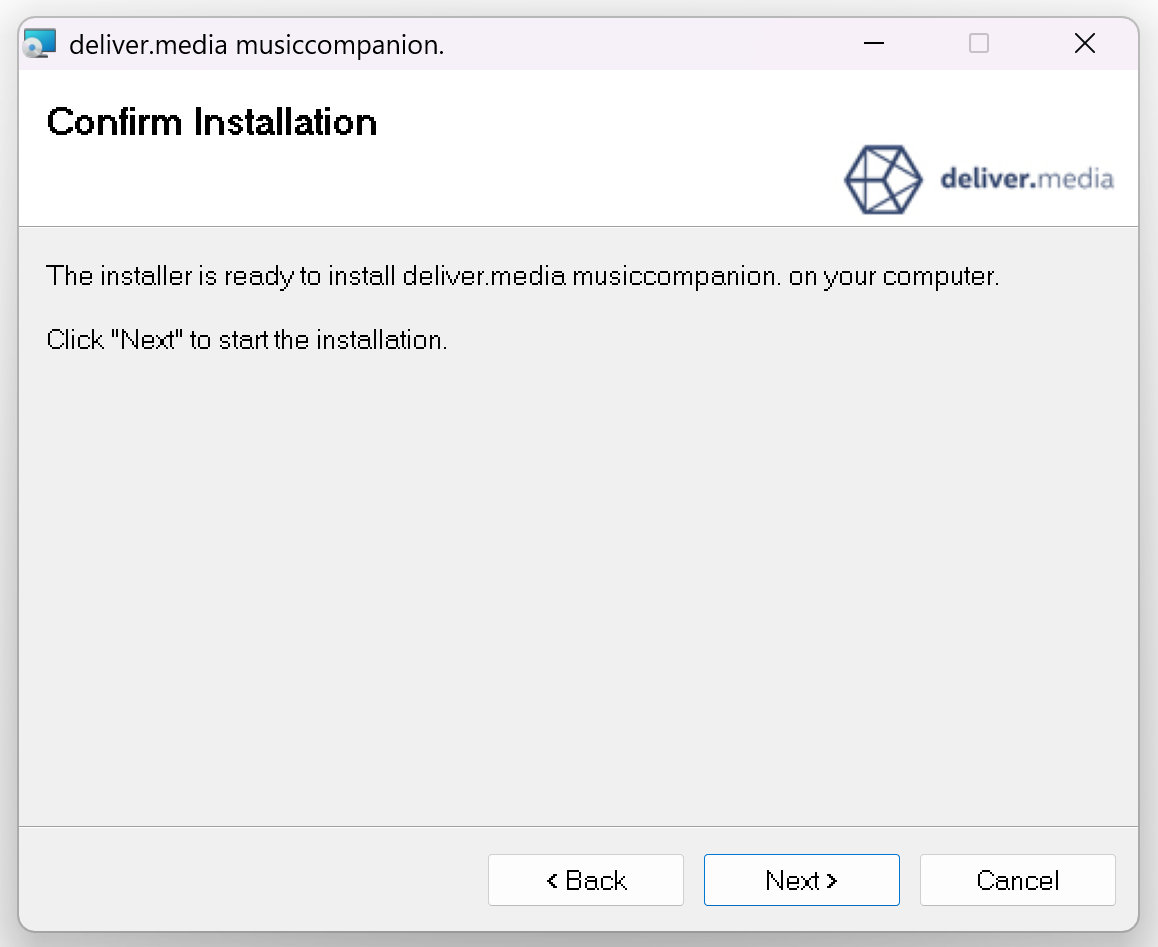Image resolution: width=1158 pixels, height=947 pixels.
Task: Click the disabled maximize button
Action: pos(979,44)
